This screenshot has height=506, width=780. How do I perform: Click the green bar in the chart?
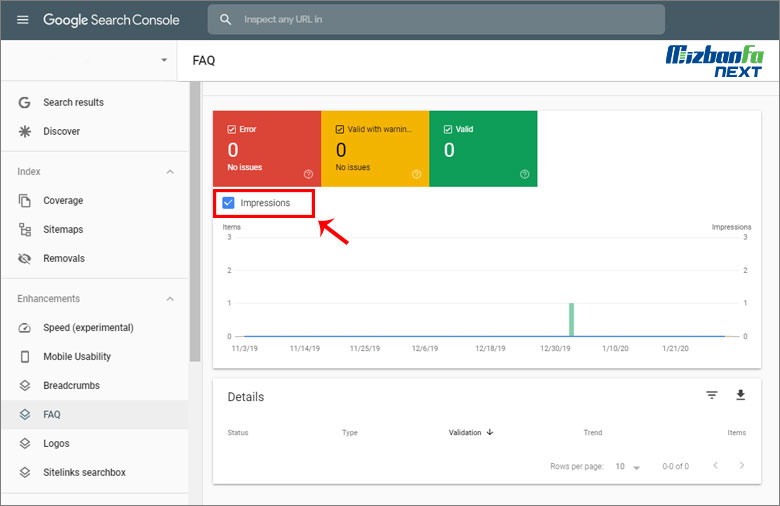click(x=572, y=319)
